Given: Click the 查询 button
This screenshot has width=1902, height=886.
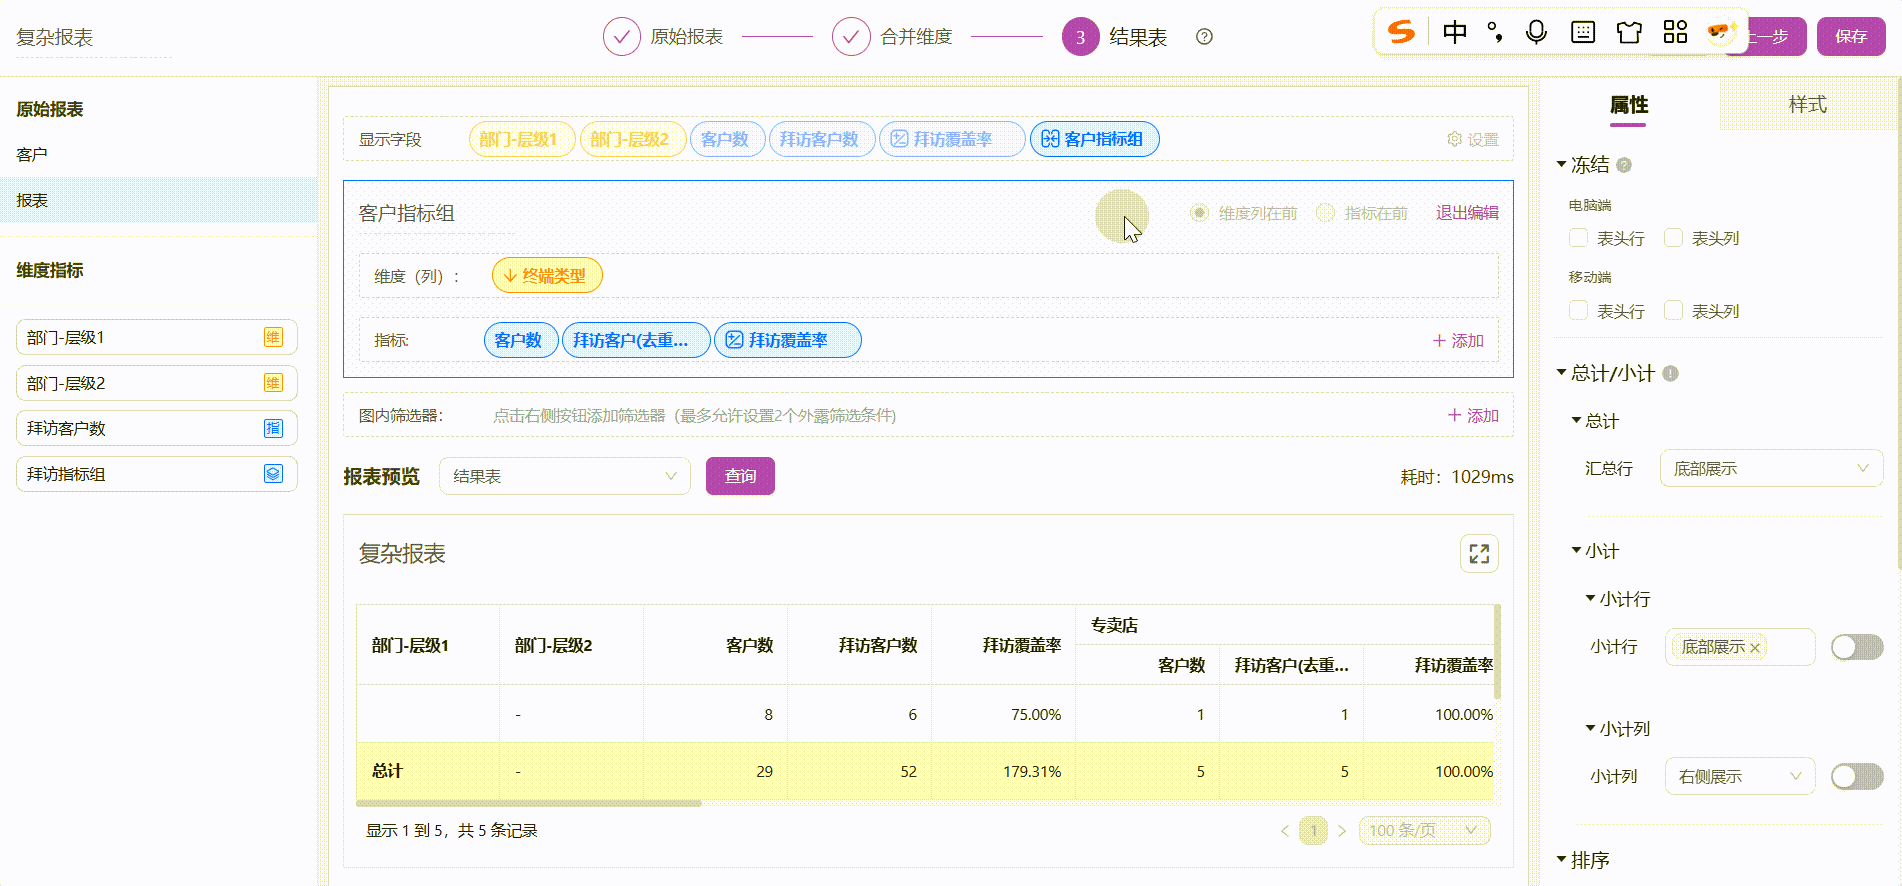Looking at the screenshot, I should point(740,476).
